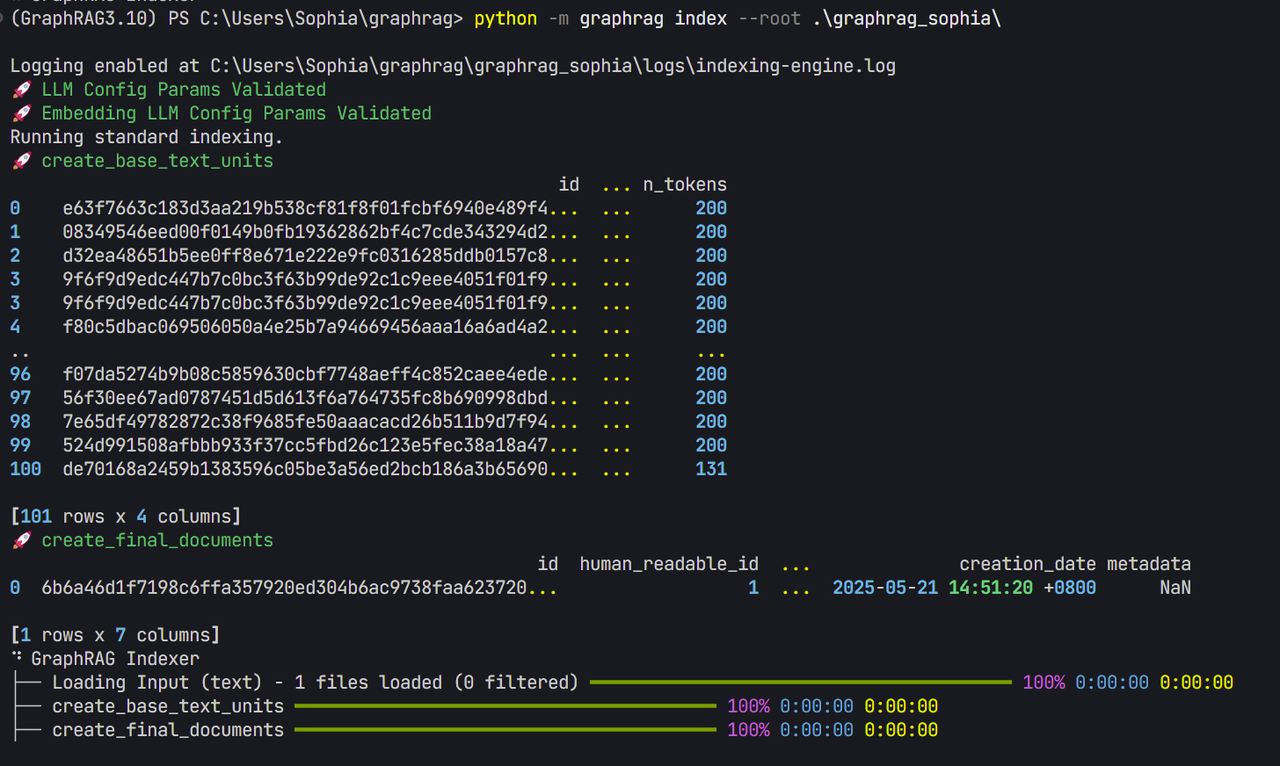Click the n_tokens column header
The width and height of the screenshot is (1280, 766).
coord(685,185)
